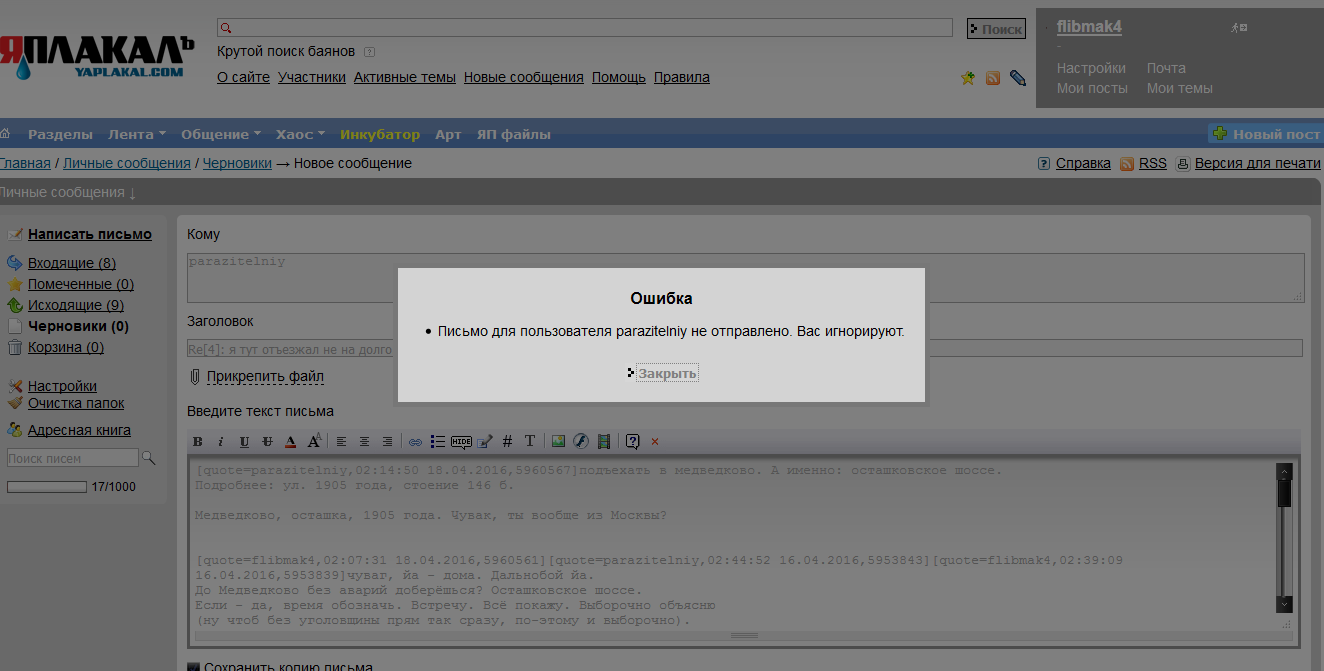Click the hyperlink insert icon

(x=415, y=441)
